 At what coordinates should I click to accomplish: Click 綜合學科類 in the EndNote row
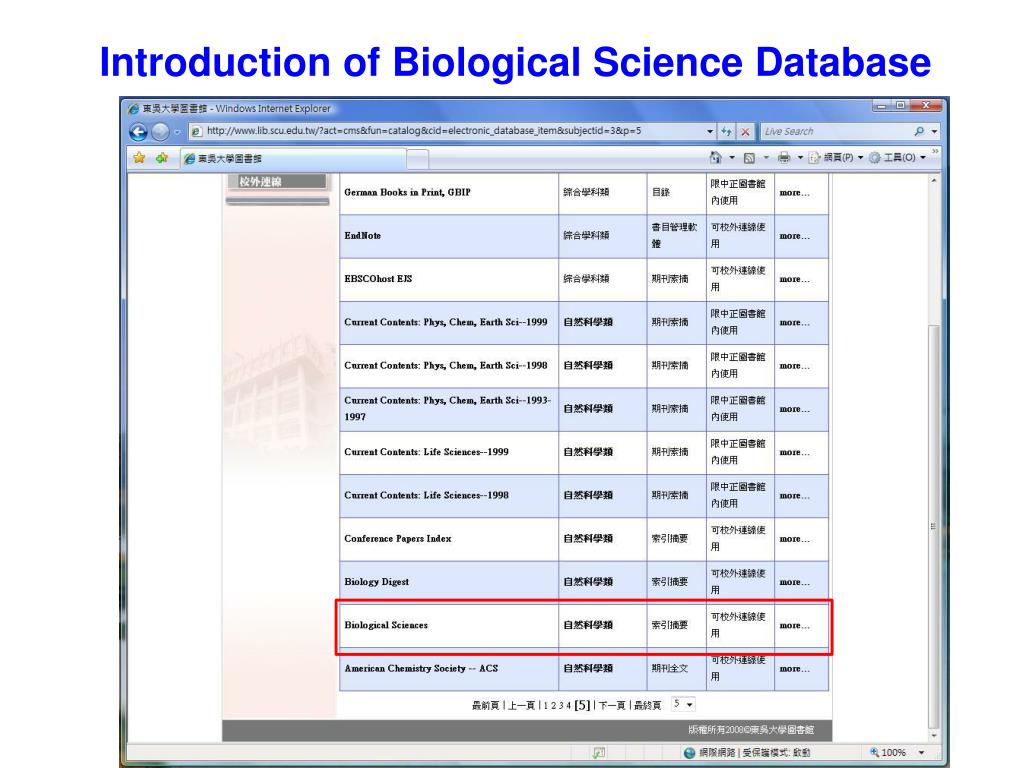[586, 236]
